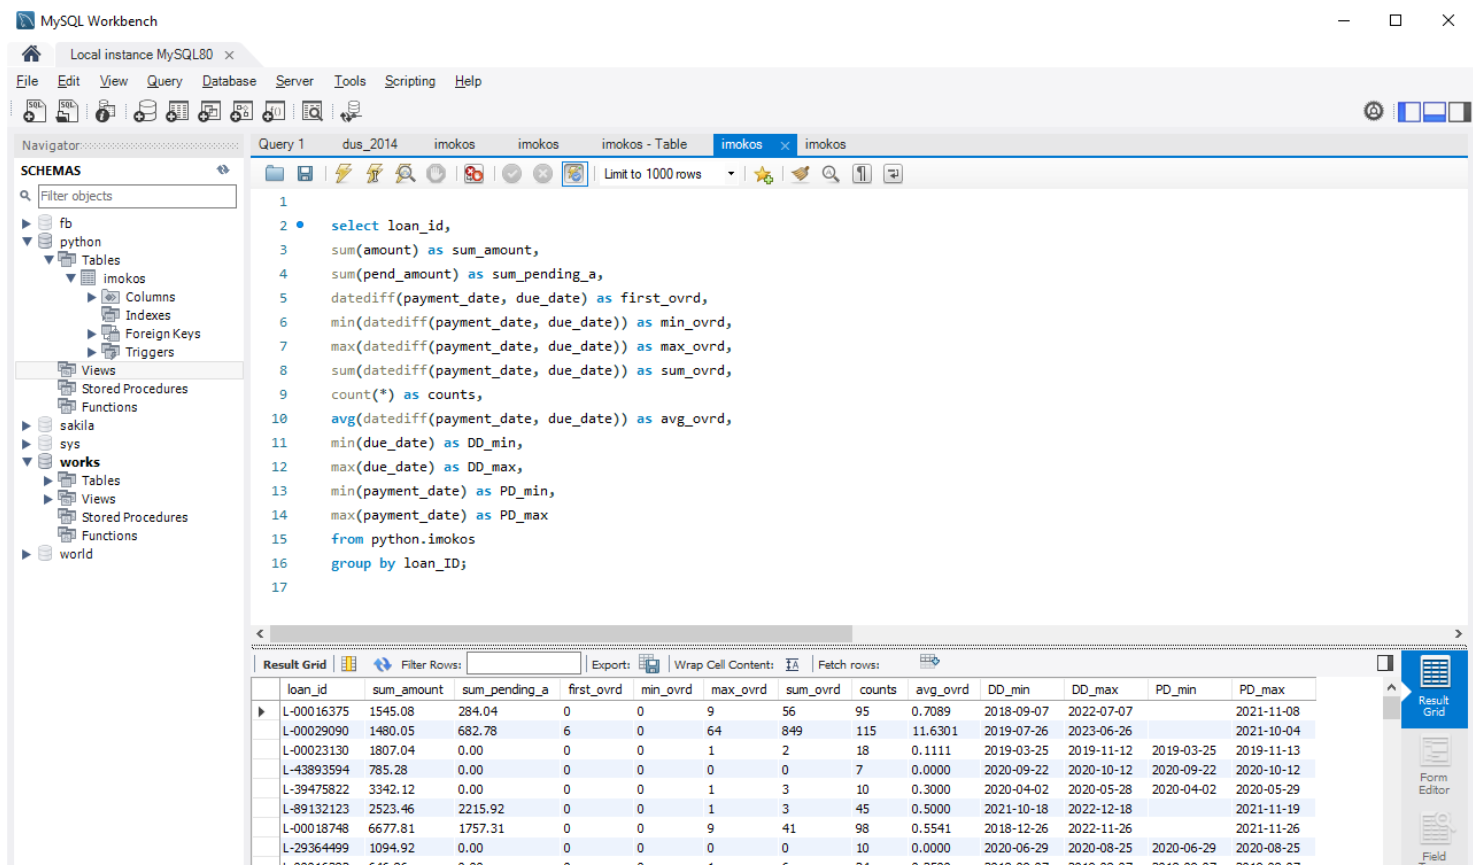The height and width of the screenshot is (865, 1473).
Task: Toggle auto-commit mode icon
Action: [x=574, y=174]
